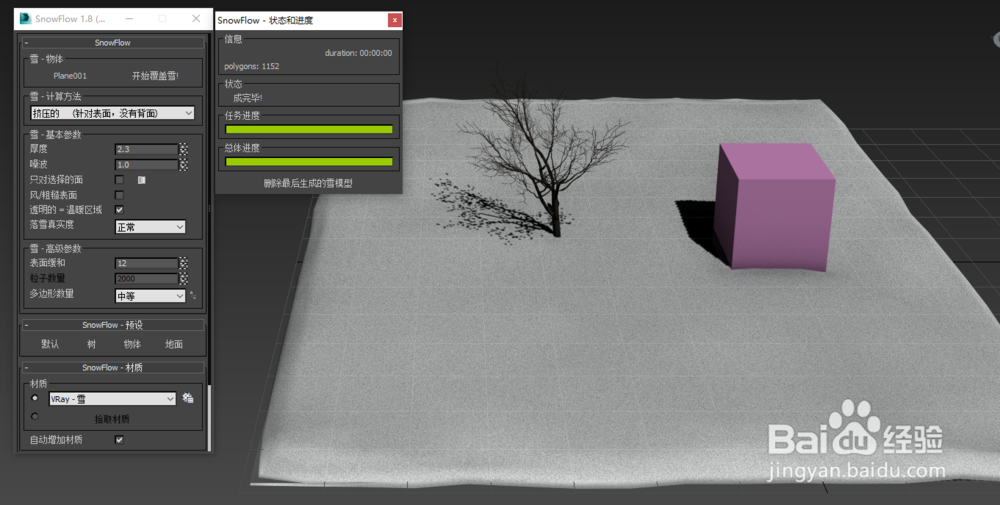Screen dimensions: 1000x505
Task: Click the 成完毕! status text
Action: coord(247,98)
